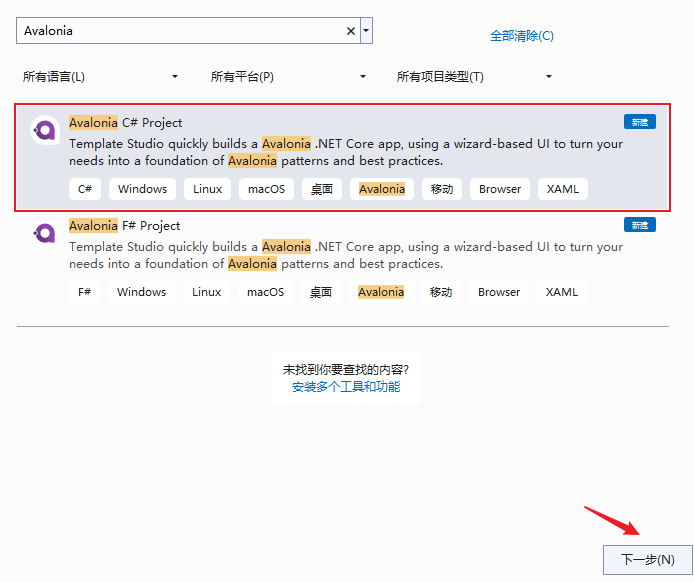The height and width of the screenshot is (582, 694).
Task: Click the F# Project template description text
Action: point(346,255)
